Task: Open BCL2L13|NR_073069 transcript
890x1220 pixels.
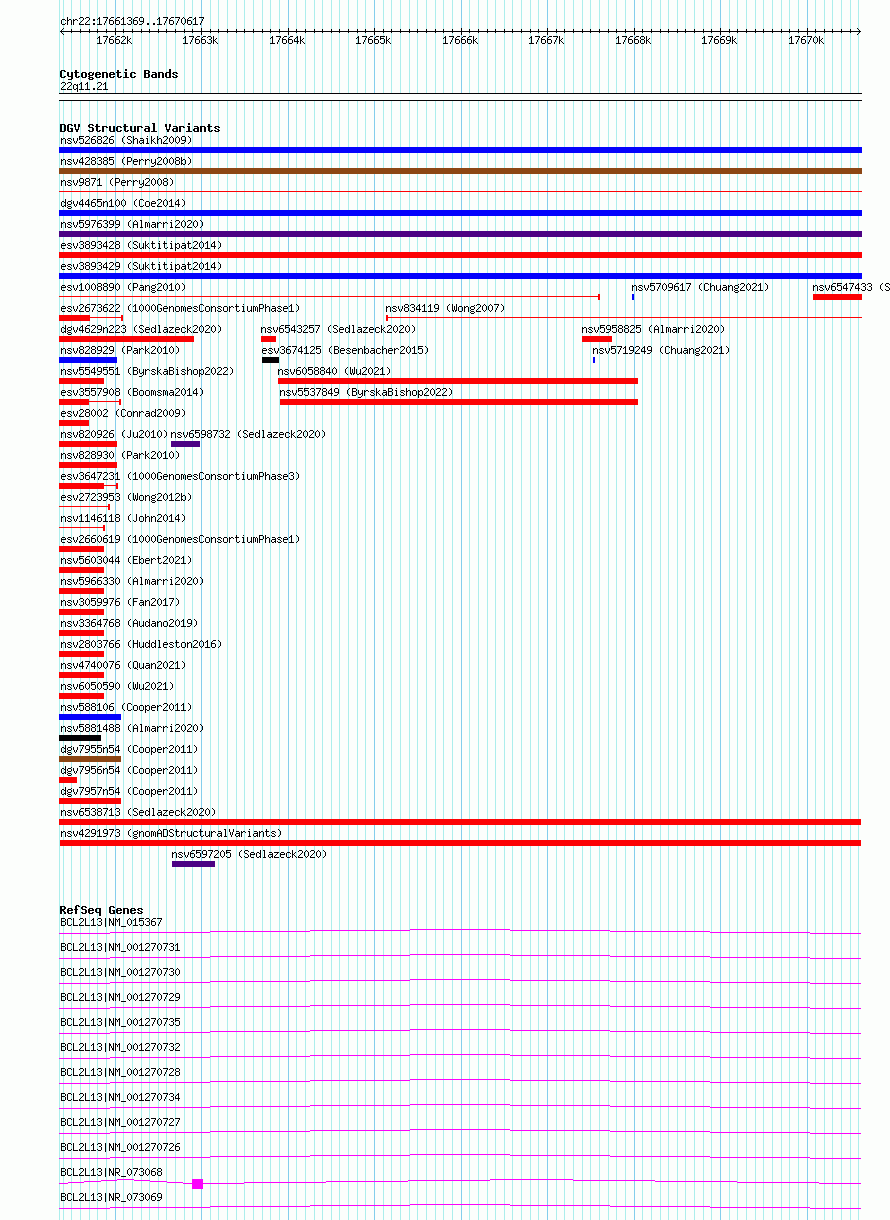Action: coord(111,1197)
